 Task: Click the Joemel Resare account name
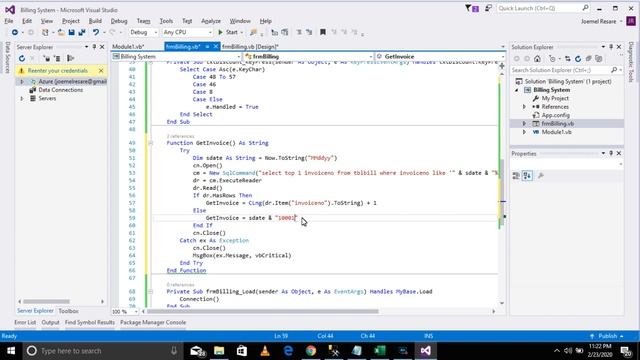pos(598,21)
